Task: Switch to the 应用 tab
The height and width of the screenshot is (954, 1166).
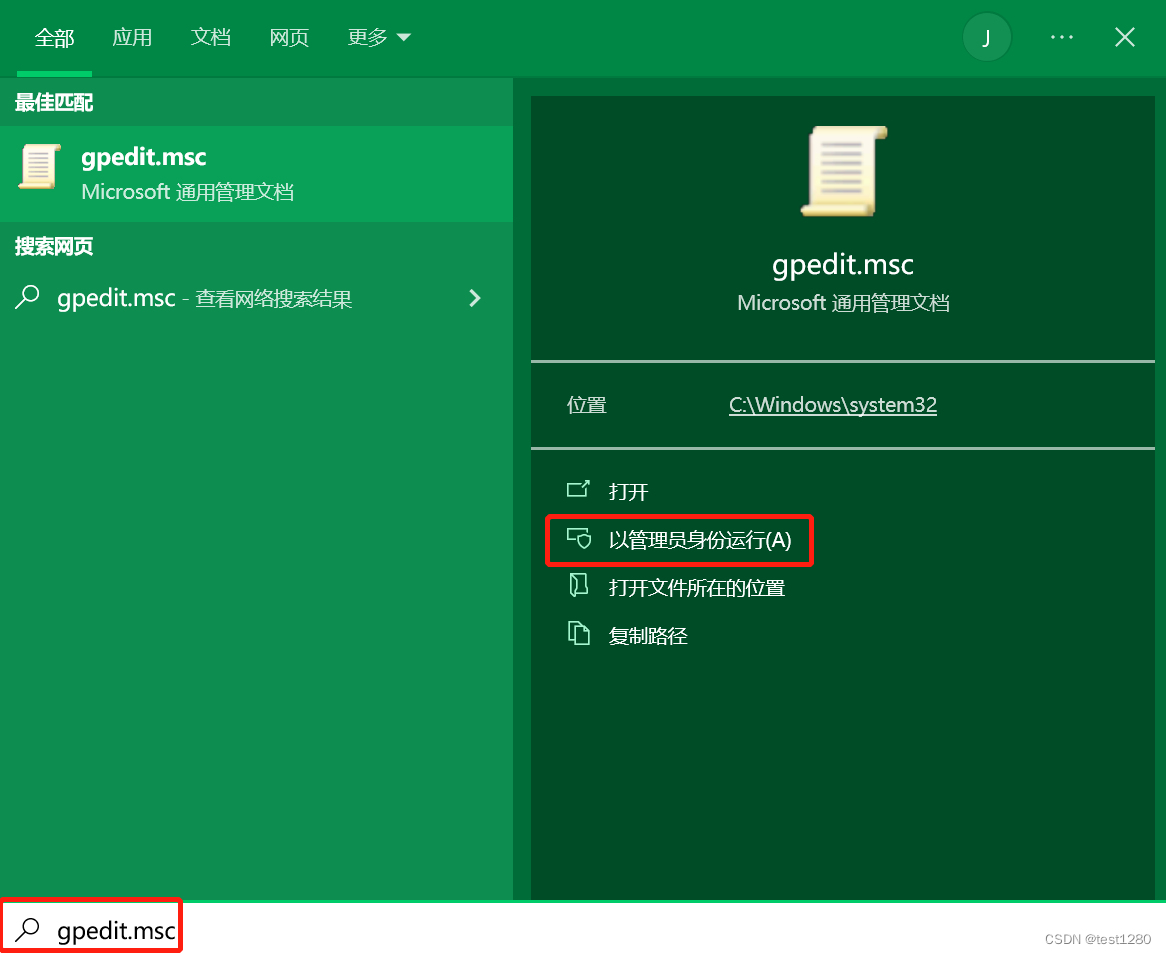Action: (132, 37)
